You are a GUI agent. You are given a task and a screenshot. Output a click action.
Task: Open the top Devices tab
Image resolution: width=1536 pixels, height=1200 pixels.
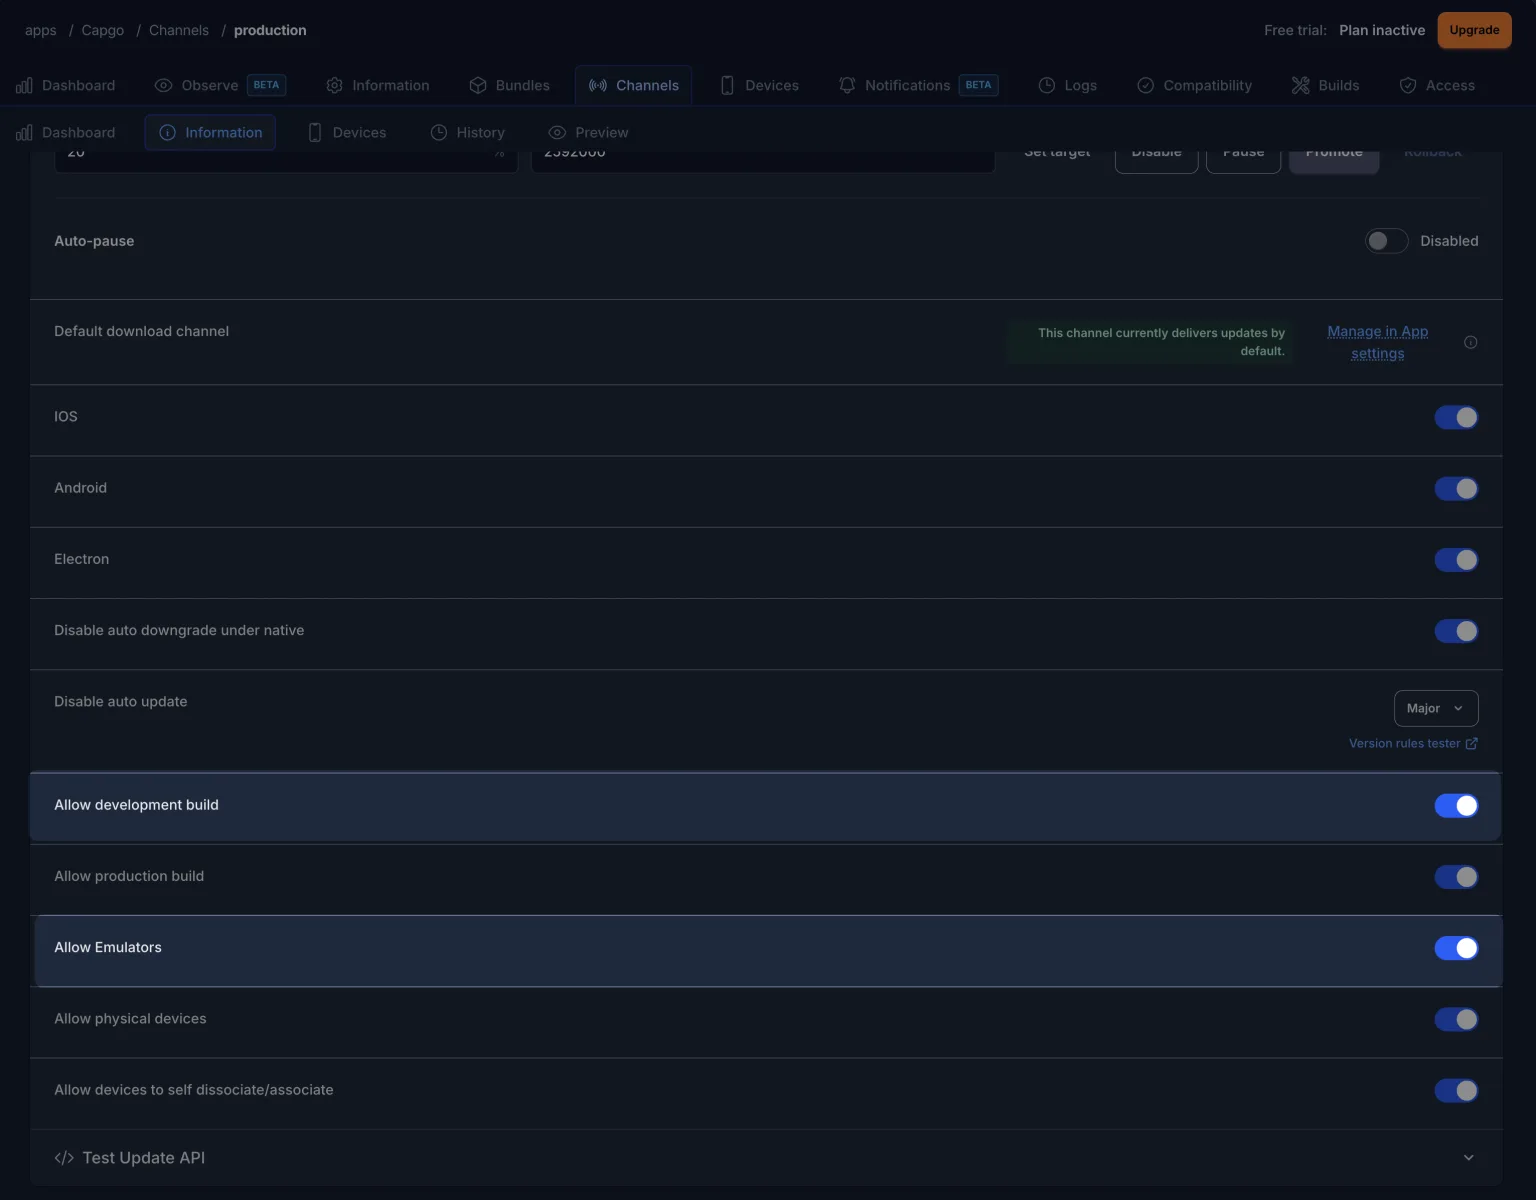760,85
